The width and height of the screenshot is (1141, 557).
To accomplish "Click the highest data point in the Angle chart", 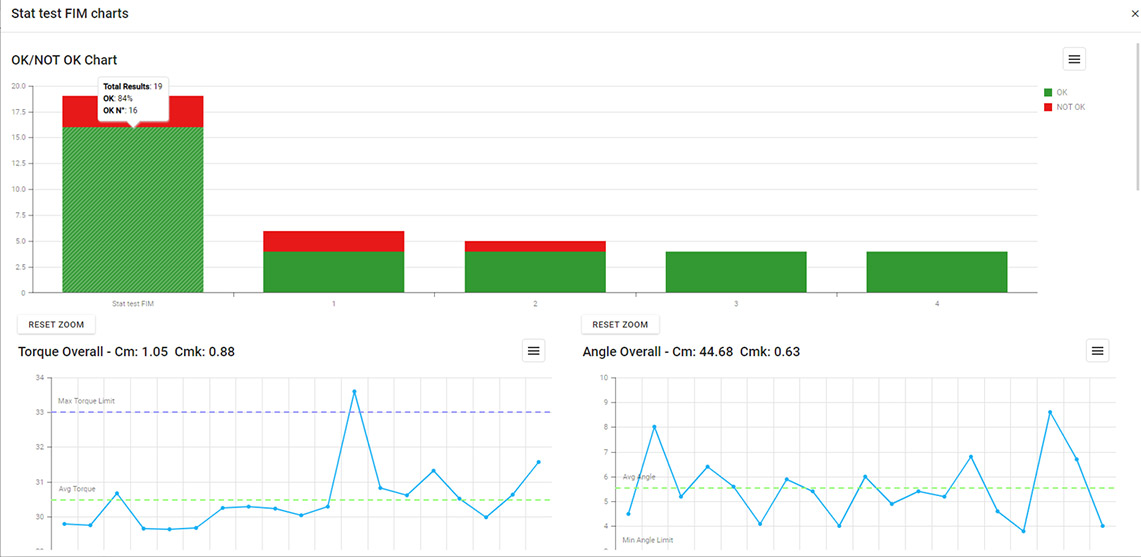I will [x=1050, y=412].
